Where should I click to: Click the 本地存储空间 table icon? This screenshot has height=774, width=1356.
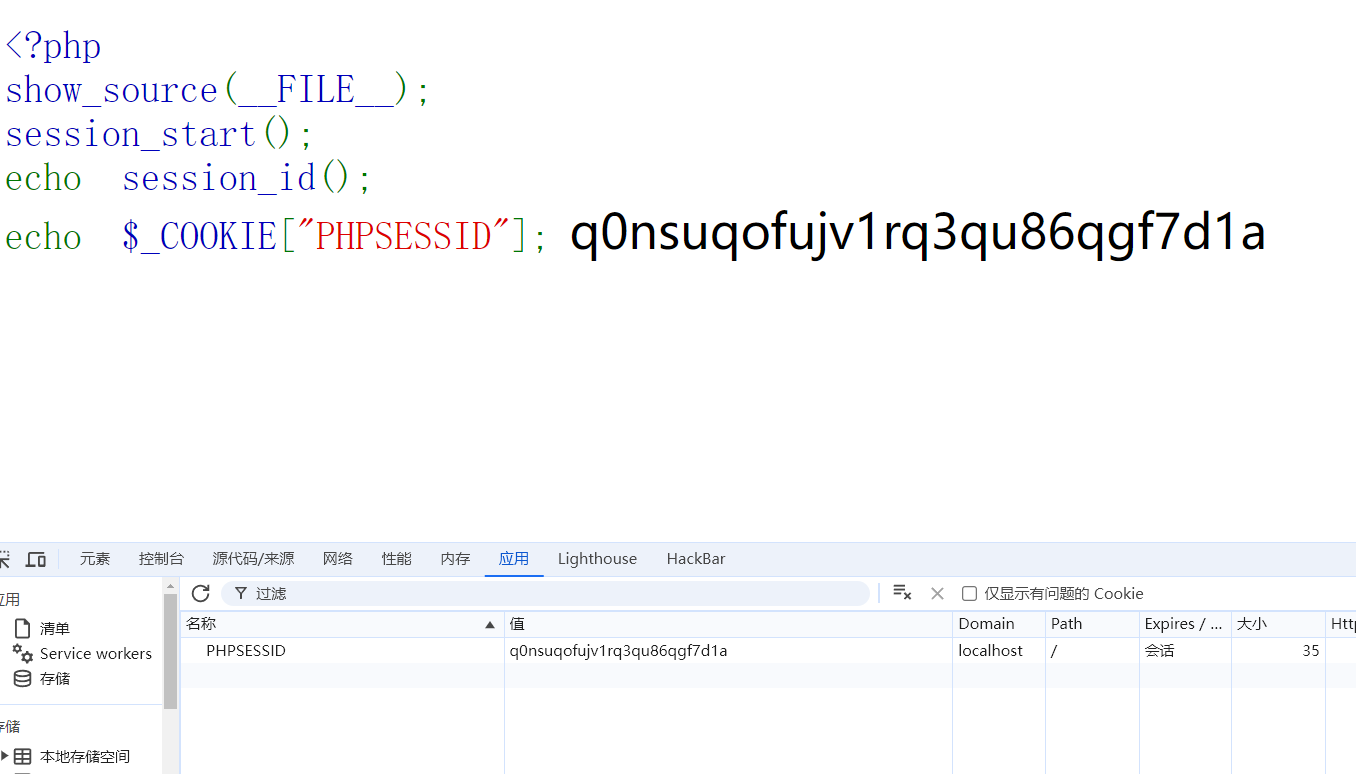click(22, 756)
